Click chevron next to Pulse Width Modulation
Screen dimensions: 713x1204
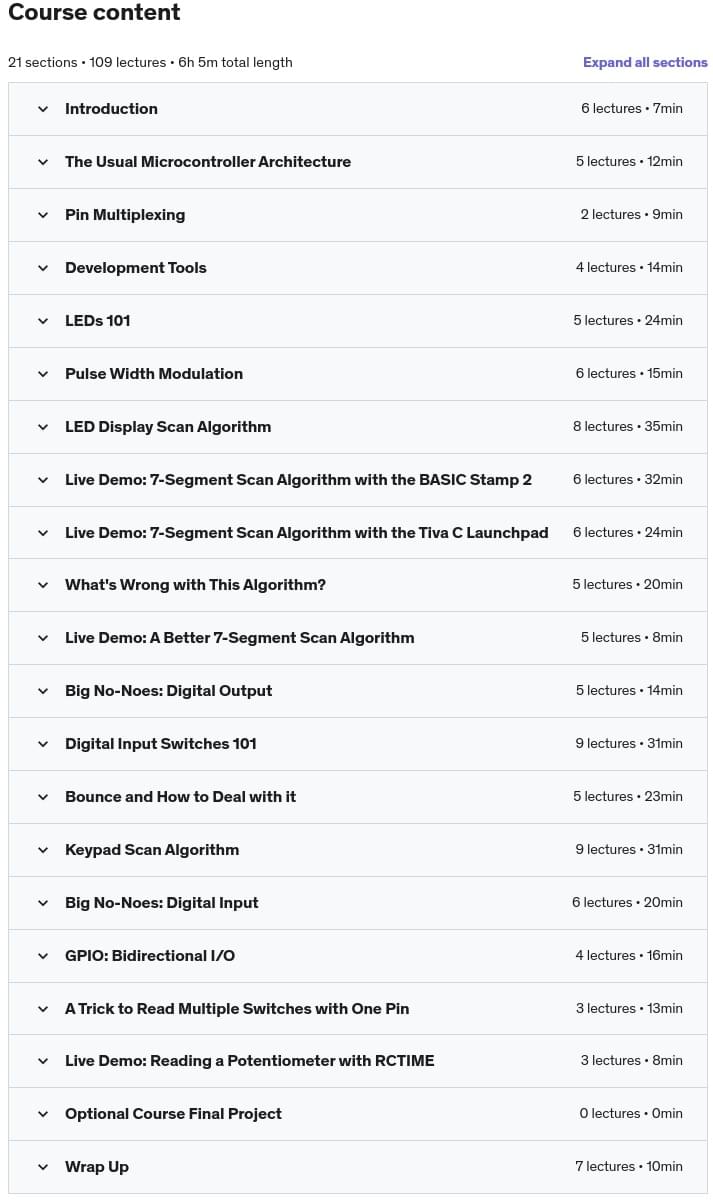tap(43, 374)
